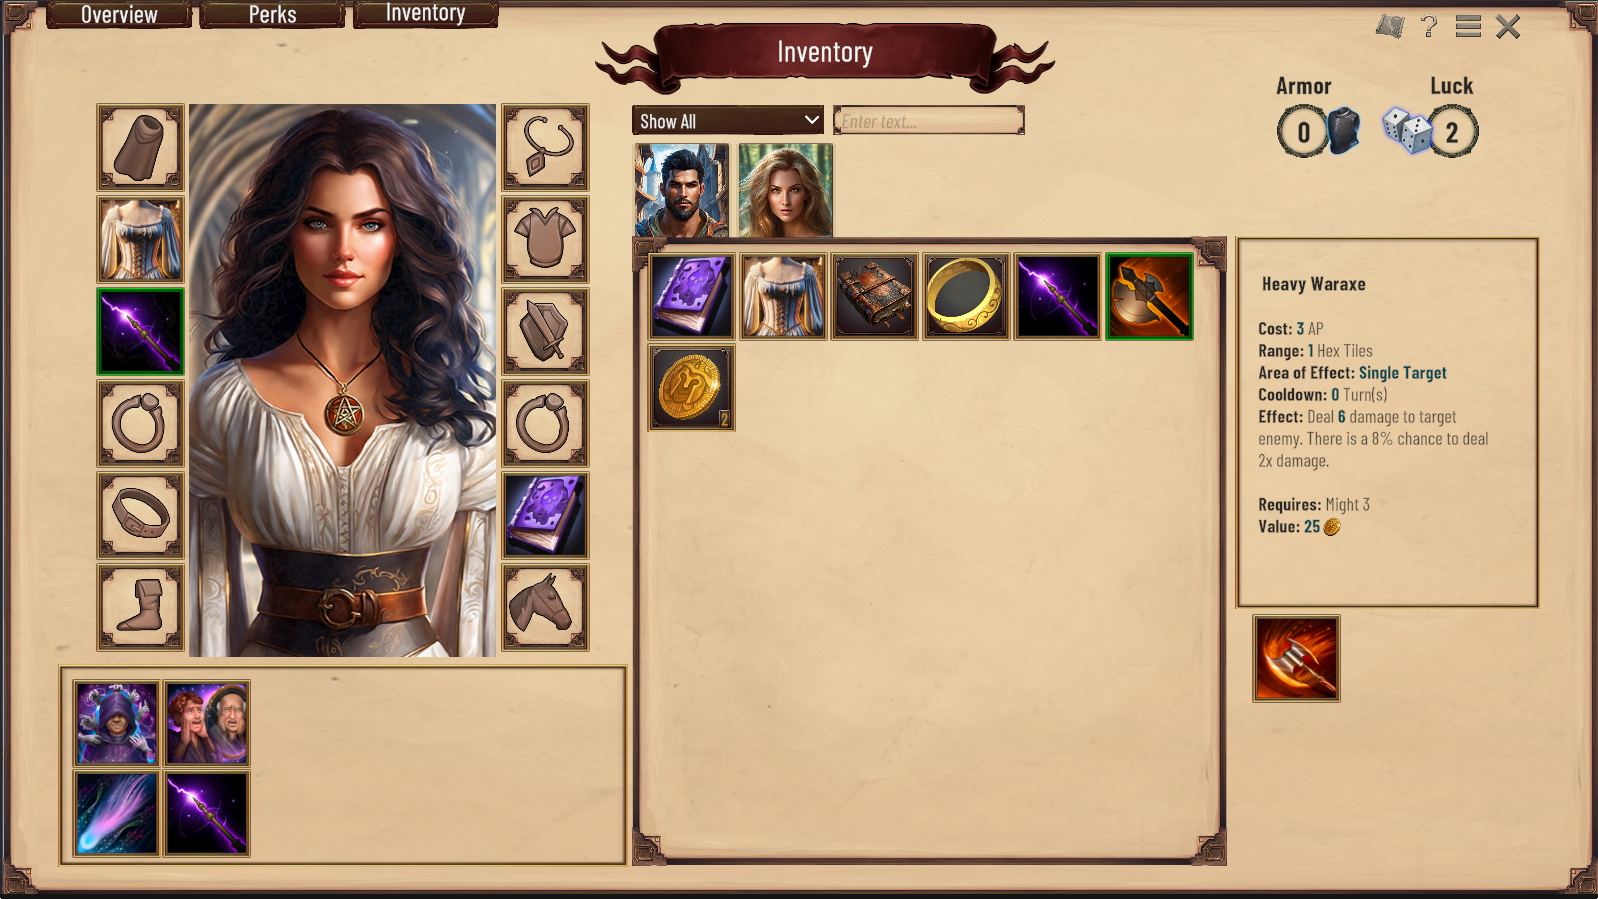Select the golden ring in inventory
The height and width of the screenshot is (899, 1598).
[966, 297]
